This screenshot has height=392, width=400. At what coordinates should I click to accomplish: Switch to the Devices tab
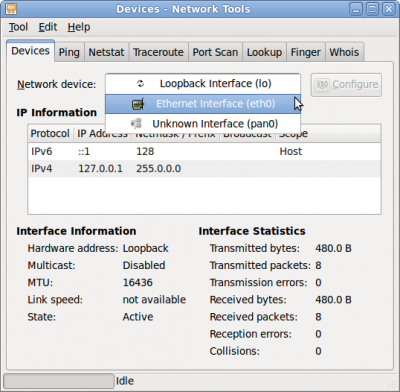pyautogui.click(x=30, y=51)
